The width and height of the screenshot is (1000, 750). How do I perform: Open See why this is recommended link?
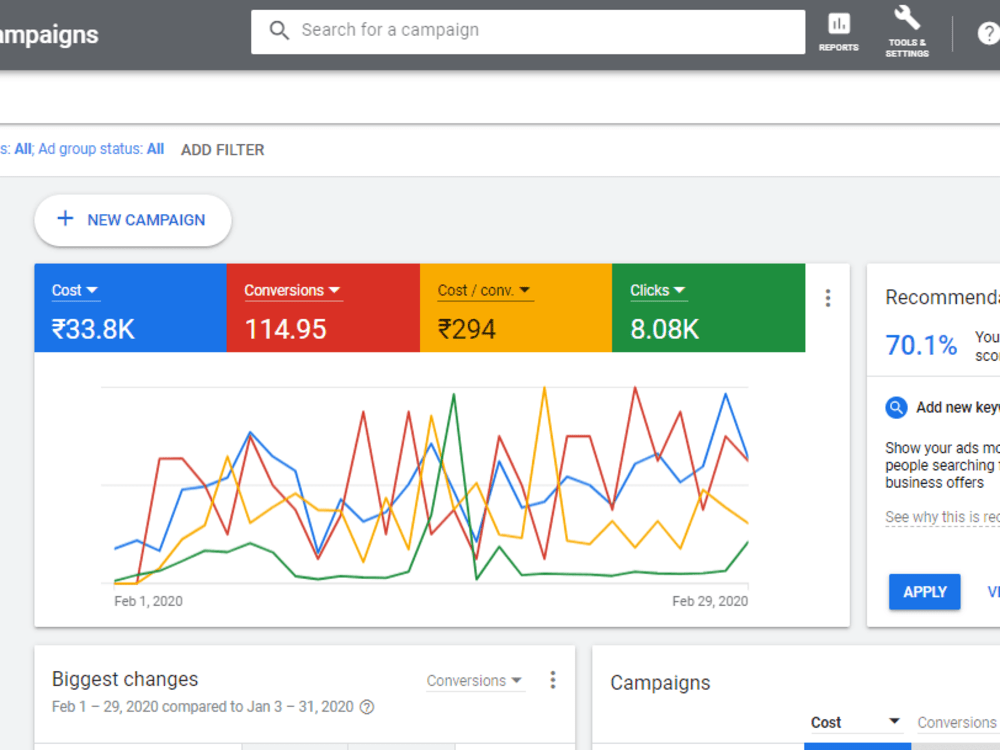coord(943,517)
